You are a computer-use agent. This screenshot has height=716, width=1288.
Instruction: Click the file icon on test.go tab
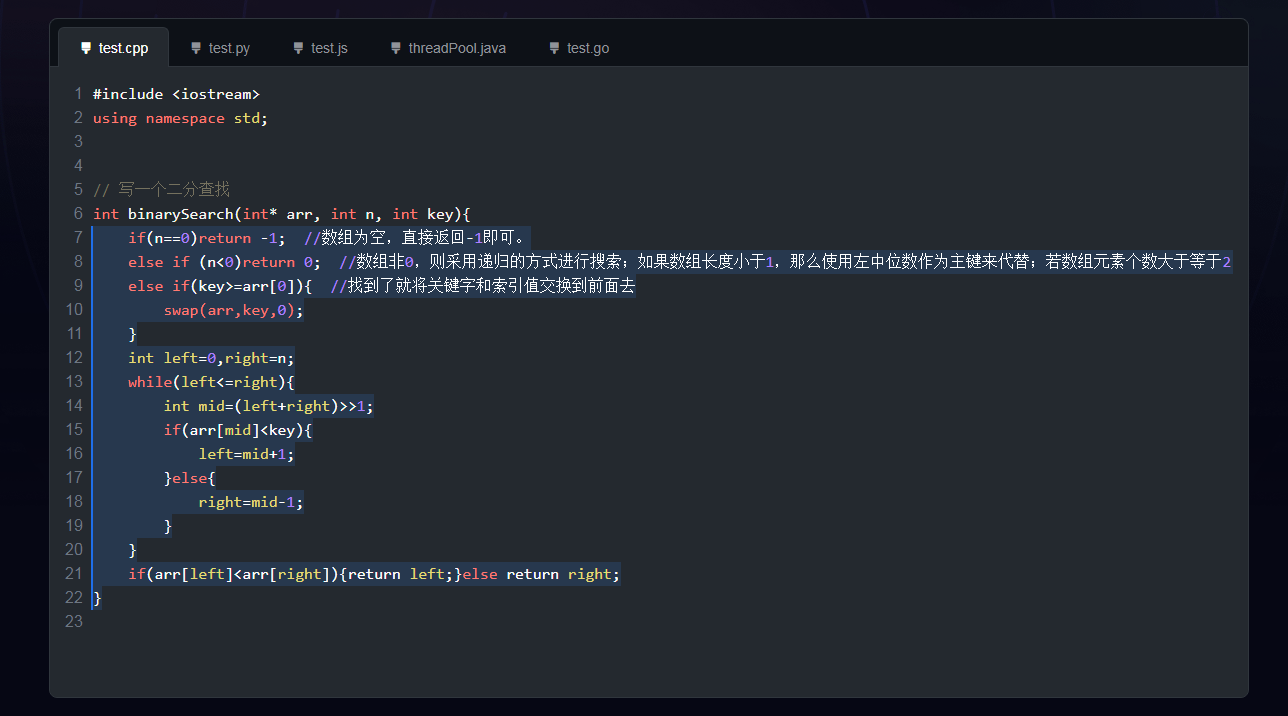click(x=554, y=48)
